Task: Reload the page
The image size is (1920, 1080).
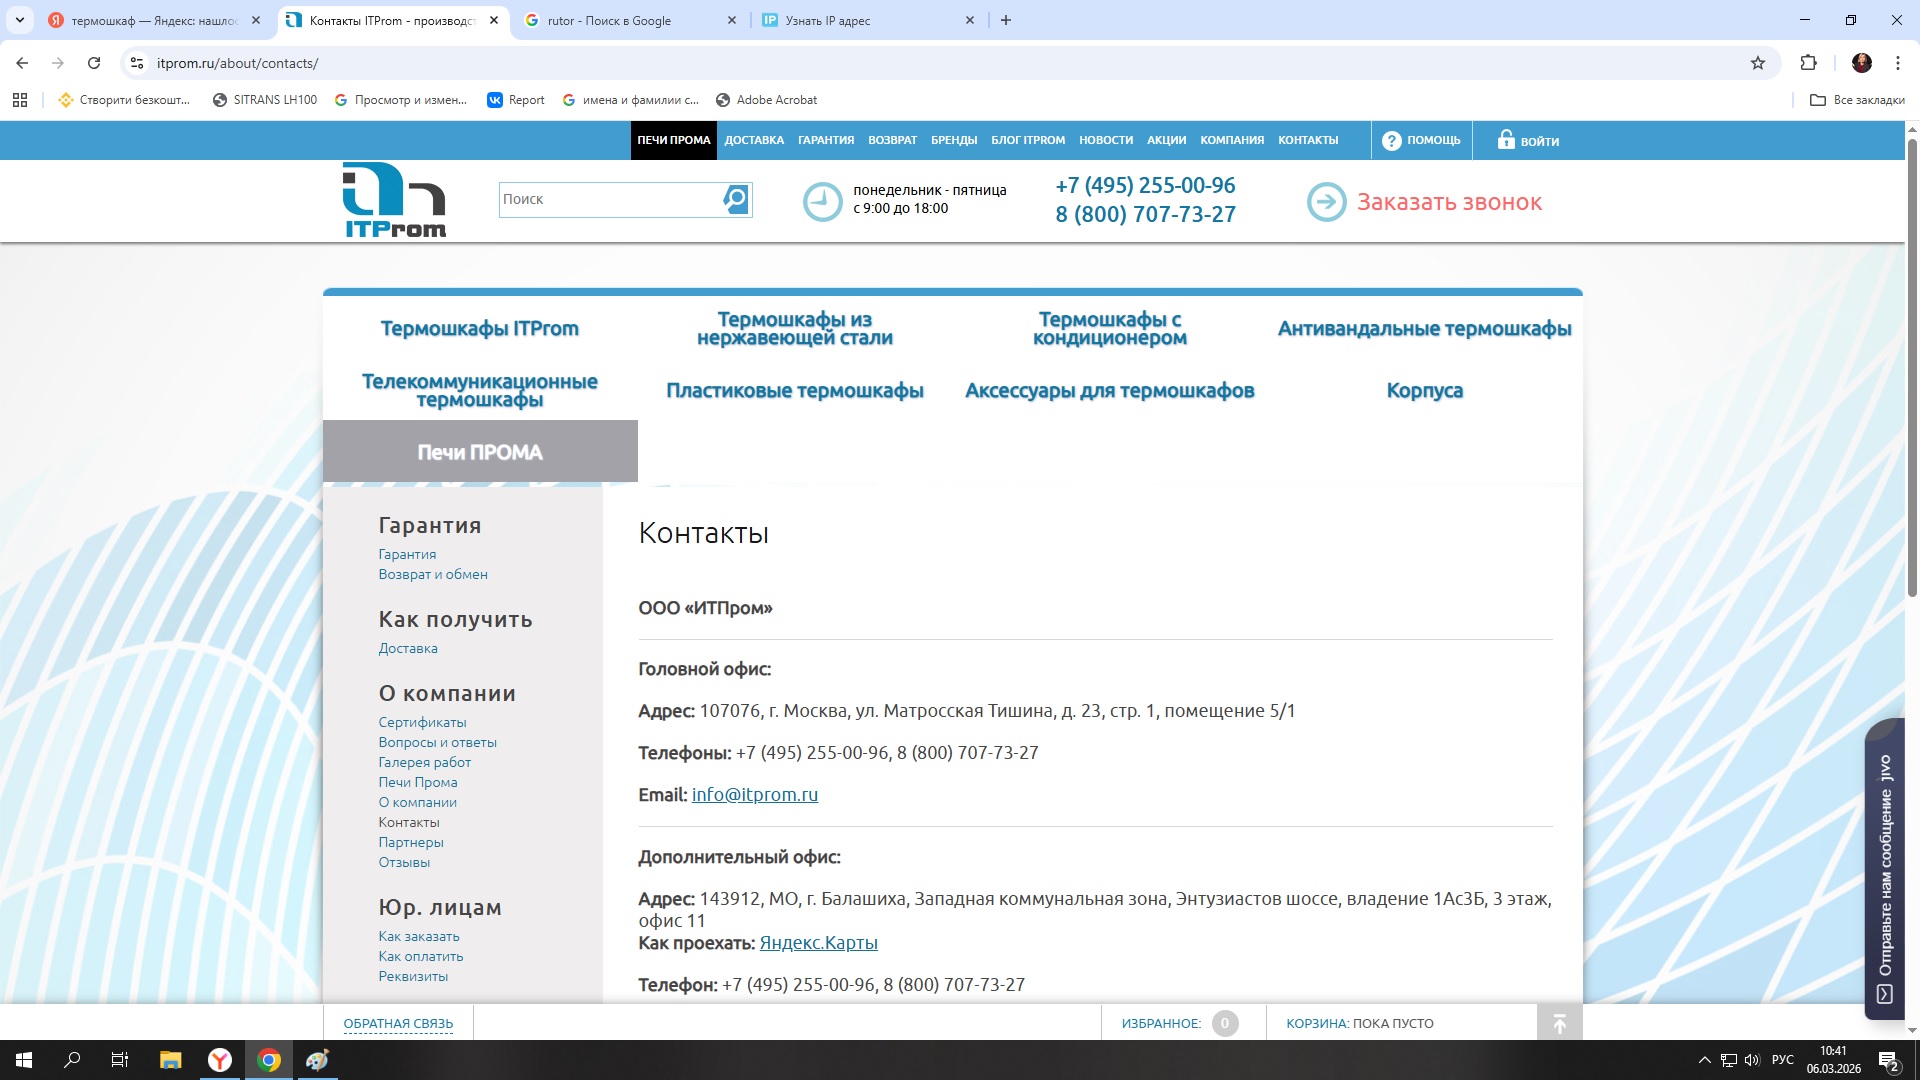Action: 94,63
